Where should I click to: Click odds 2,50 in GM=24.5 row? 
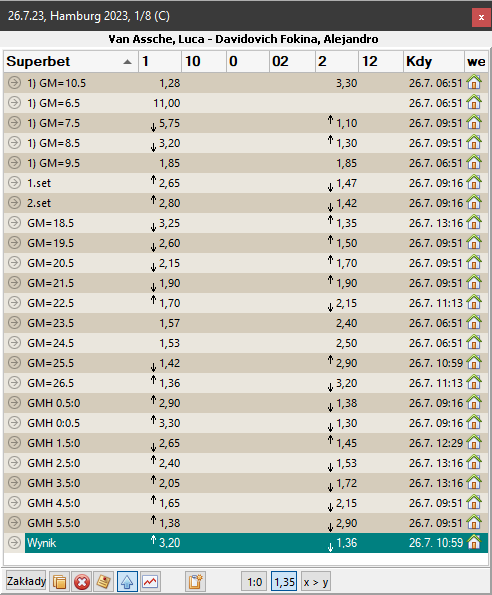pyautogui.click(x=346, y=343)
